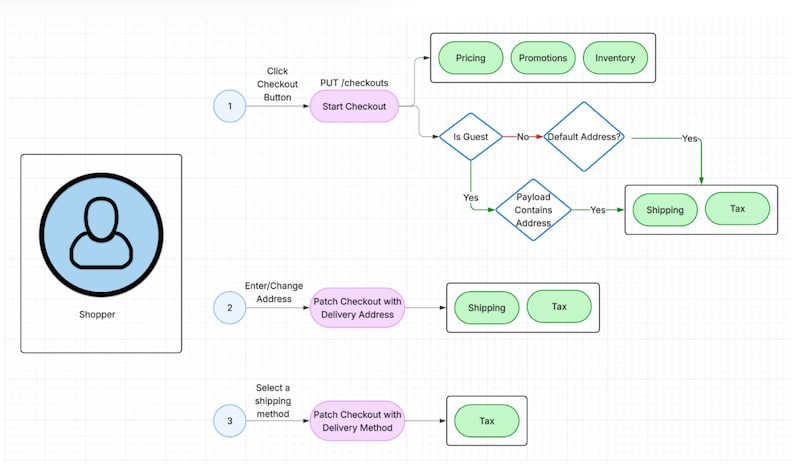Select the Promotions node
This screenshot has height=466, width=800.
pyautogui.click(x=543, y=58)
